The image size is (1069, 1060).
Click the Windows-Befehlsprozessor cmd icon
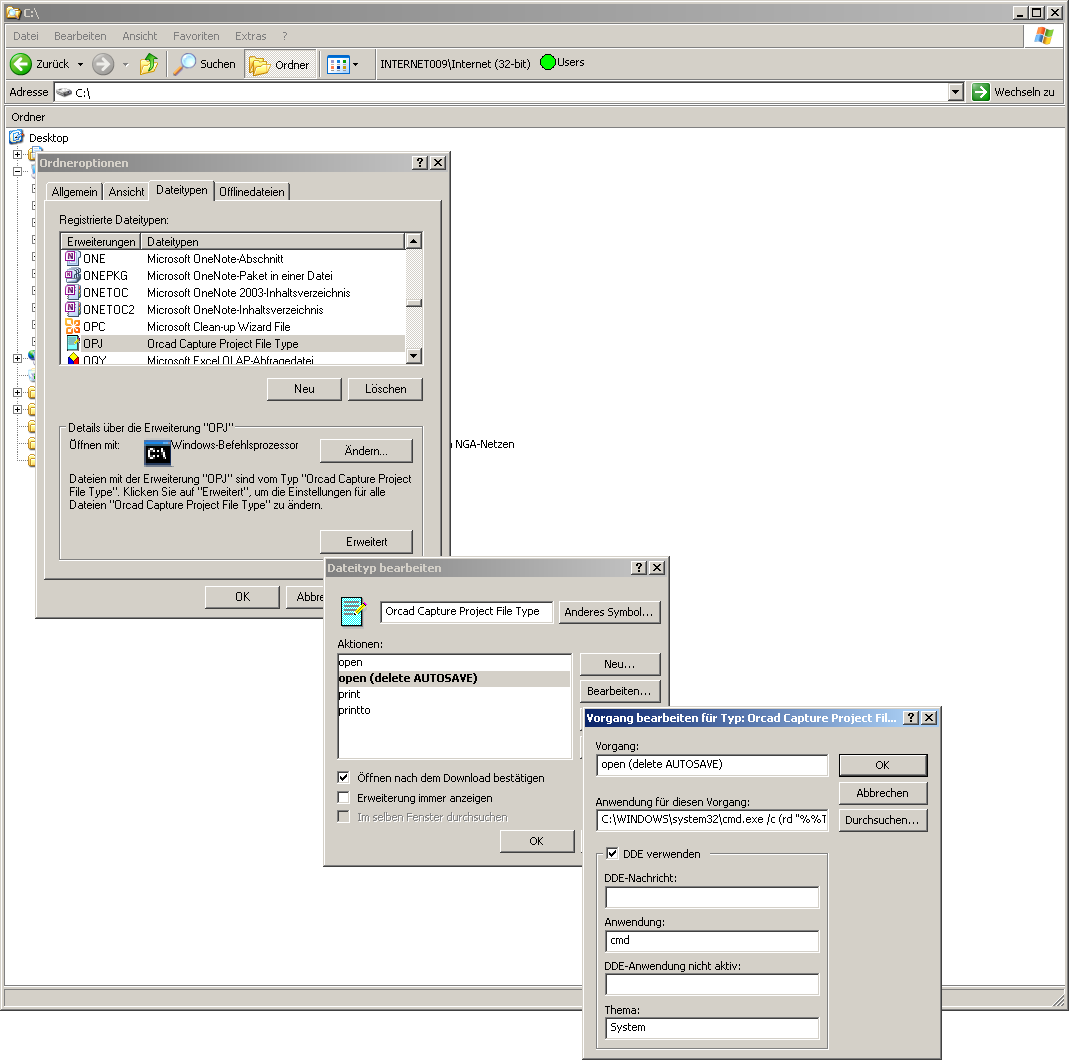point(158,453)
